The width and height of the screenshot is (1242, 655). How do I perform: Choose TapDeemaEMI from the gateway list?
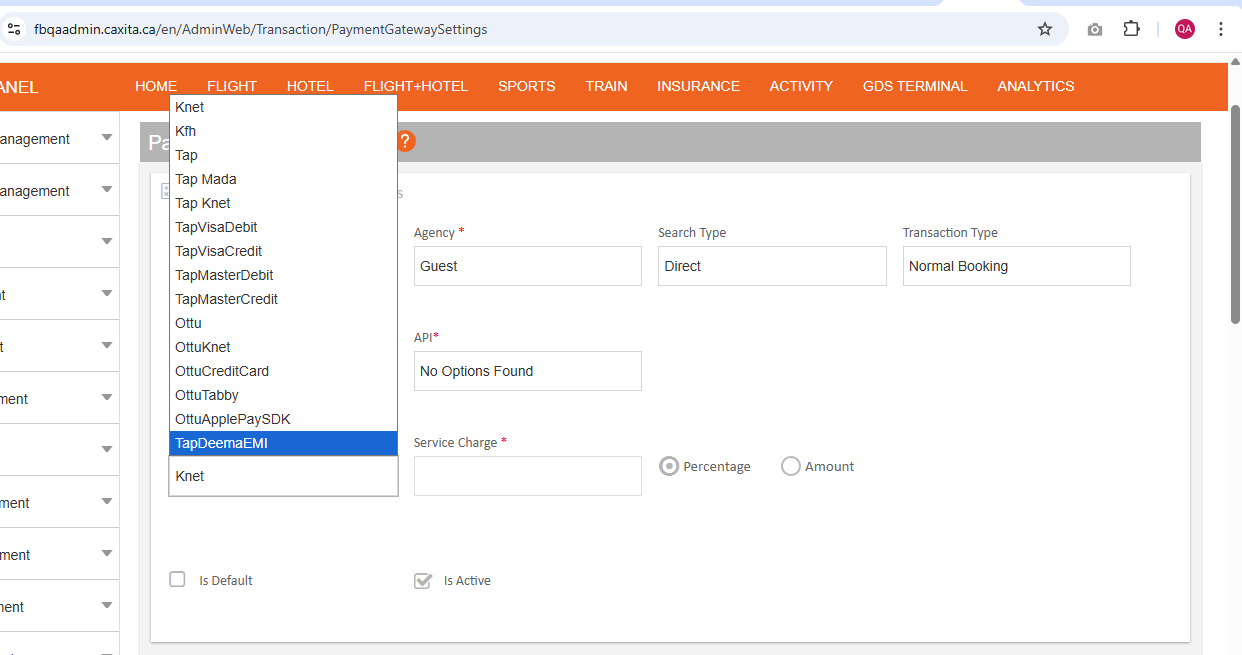[283, 443]
